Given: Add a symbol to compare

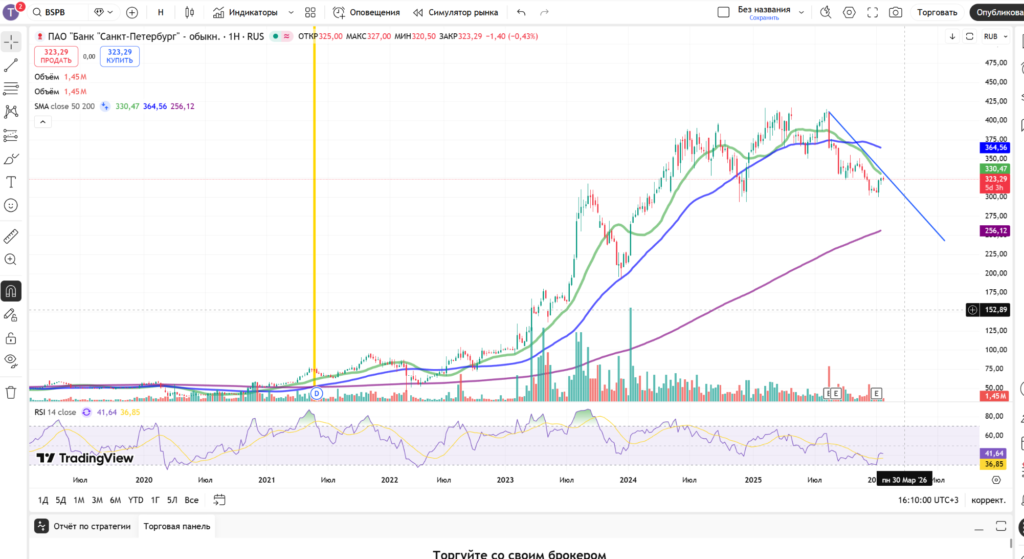Looking at the screenshot, I should coord(132,12).
